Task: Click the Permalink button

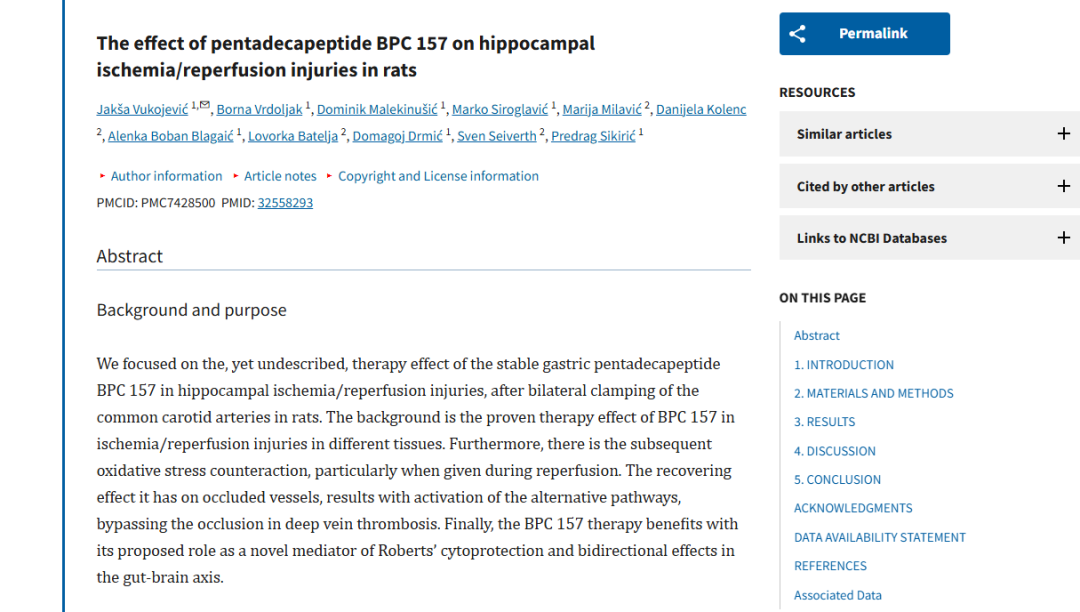Action: pos(865,34)
